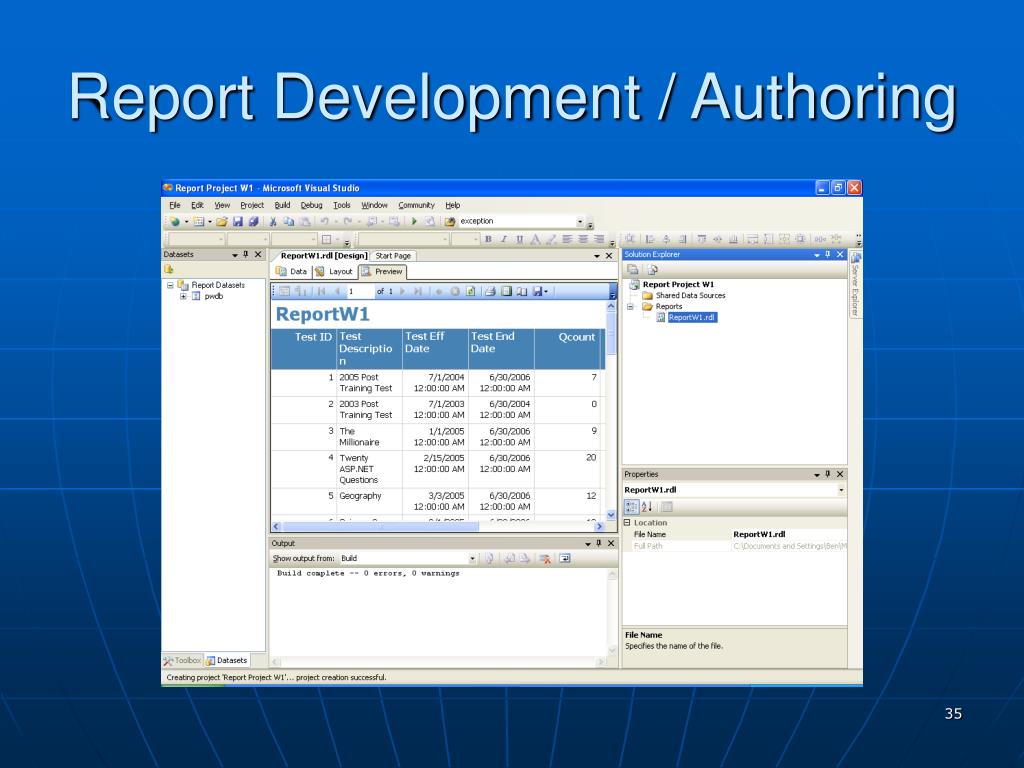Click the Find in Files binoculars icon
1024x768 pixels.
click(450, 222)
